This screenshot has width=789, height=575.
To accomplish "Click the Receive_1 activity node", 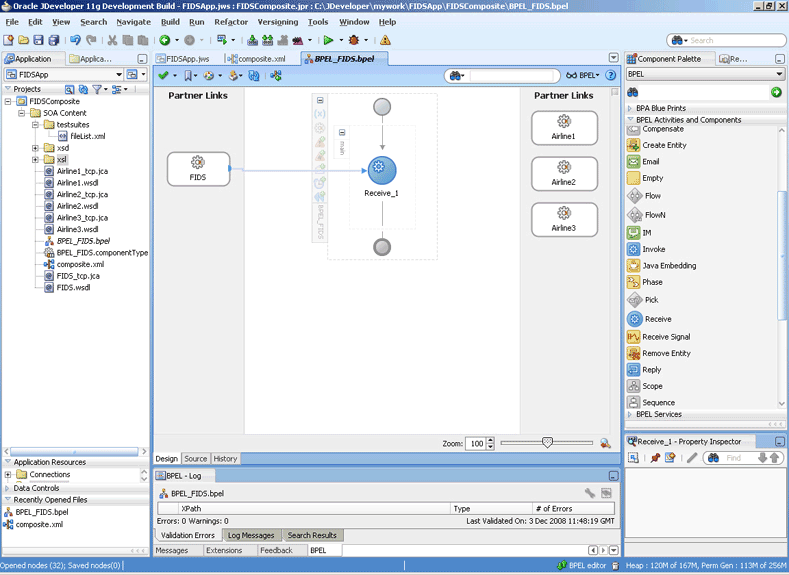I will (382, 171).
